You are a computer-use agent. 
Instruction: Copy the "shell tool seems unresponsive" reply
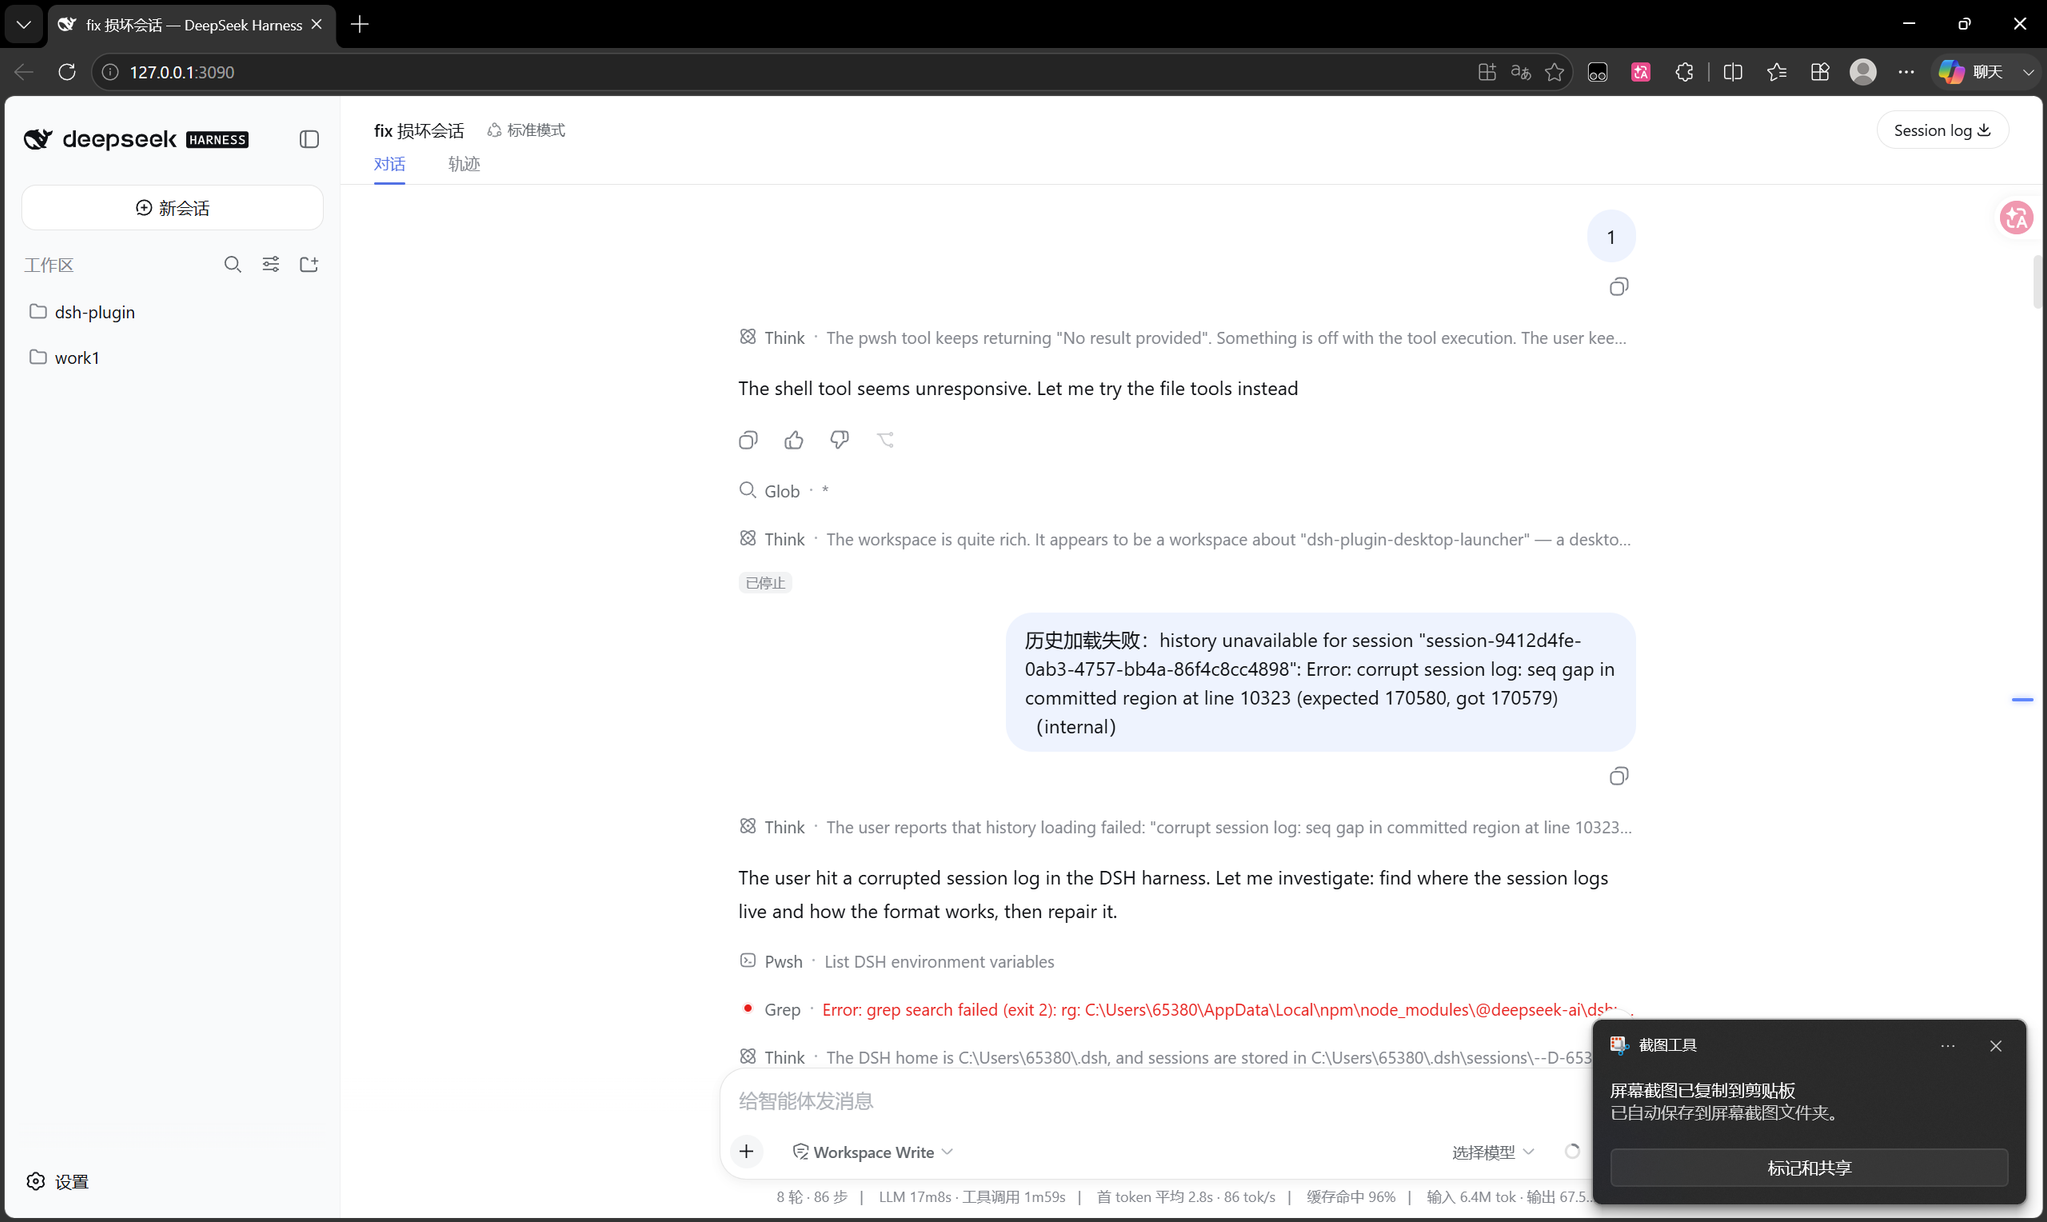[748, 440]
